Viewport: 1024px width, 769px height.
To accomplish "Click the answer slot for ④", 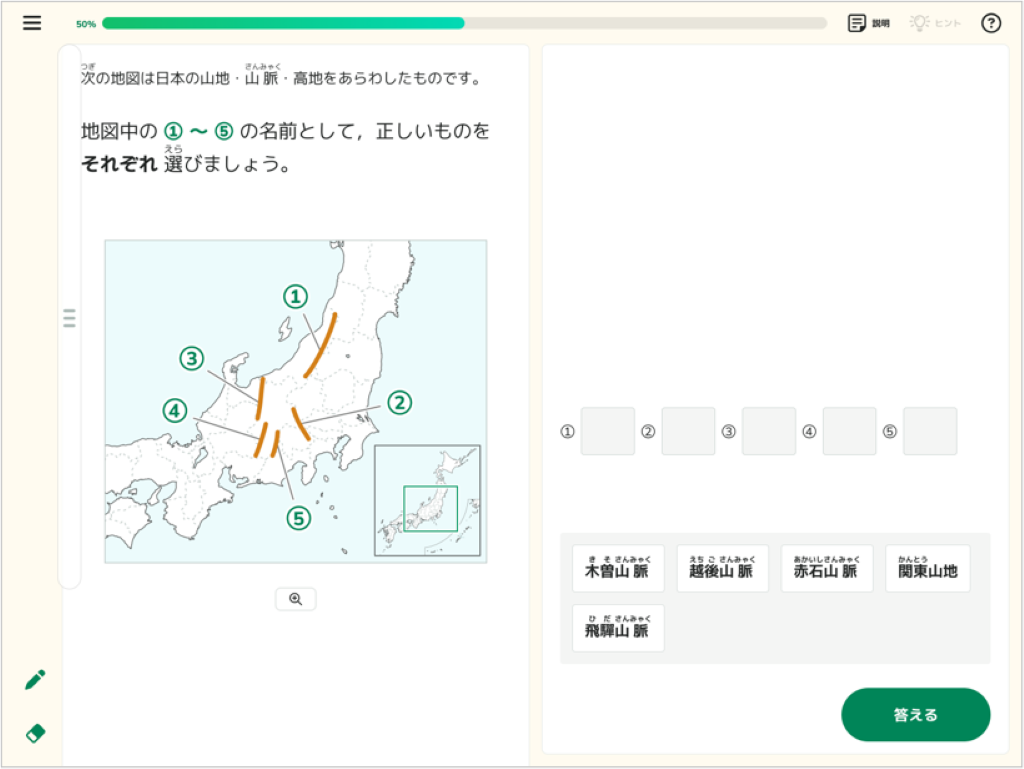I will click(x=849, y=431).
